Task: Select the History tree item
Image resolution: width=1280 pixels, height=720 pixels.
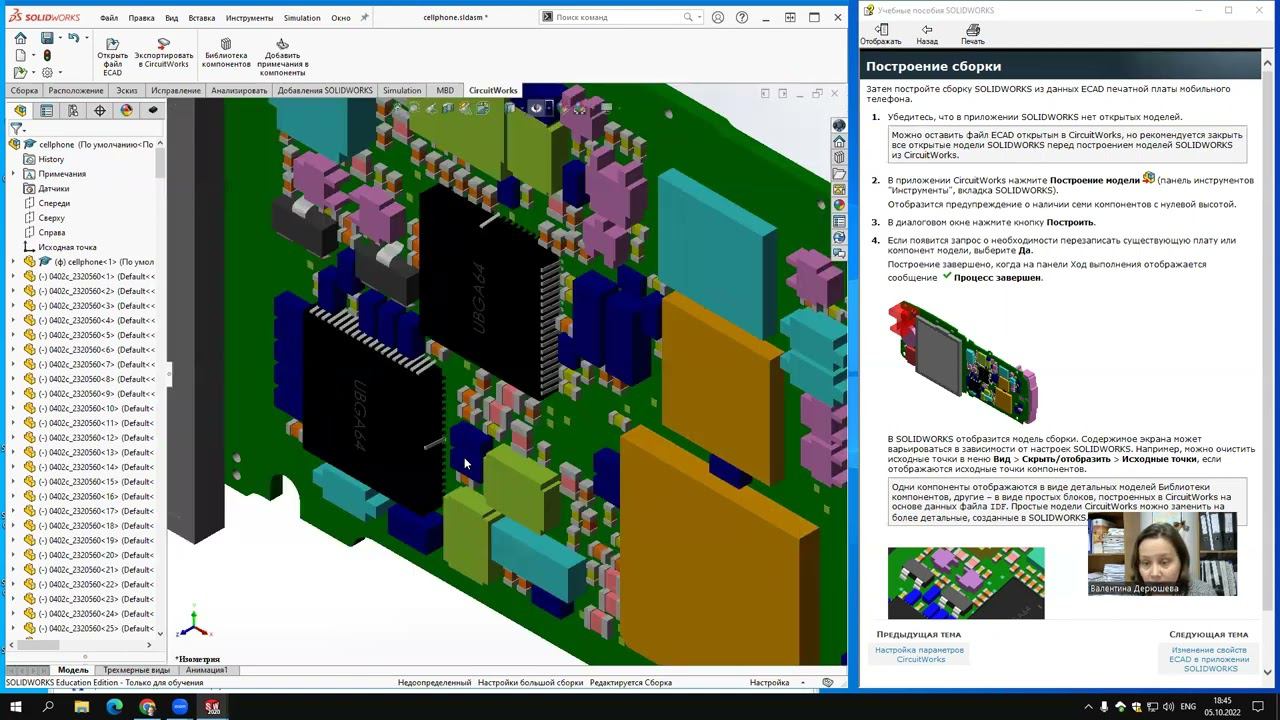Action: point(51,159)
